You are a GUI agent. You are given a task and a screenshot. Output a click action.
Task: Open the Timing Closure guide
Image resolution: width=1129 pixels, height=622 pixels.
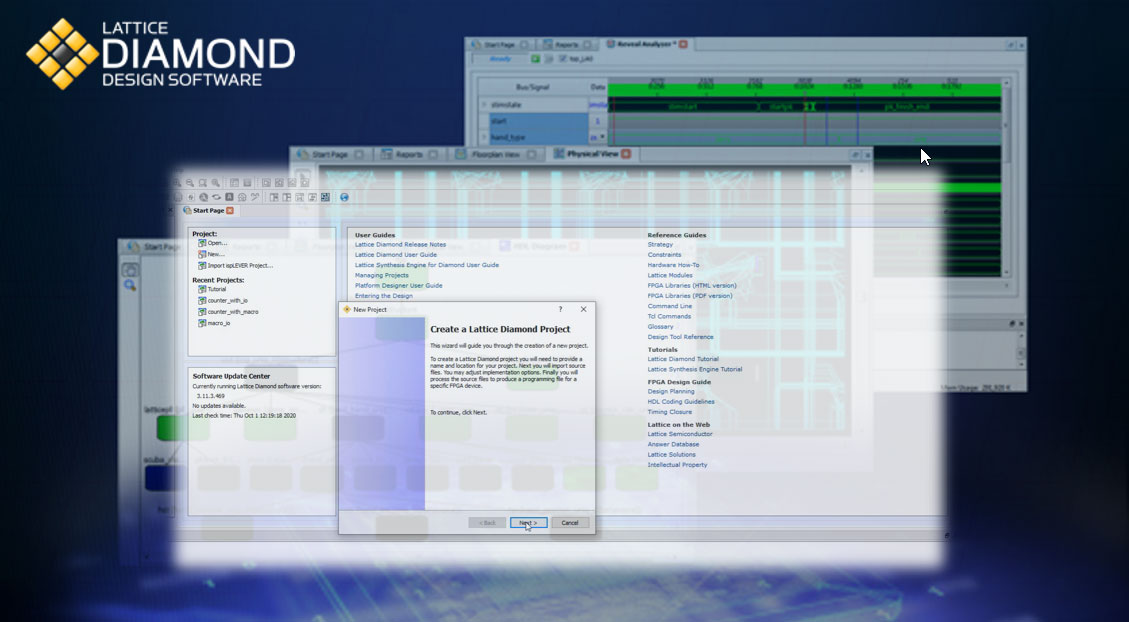click(670, 413)
